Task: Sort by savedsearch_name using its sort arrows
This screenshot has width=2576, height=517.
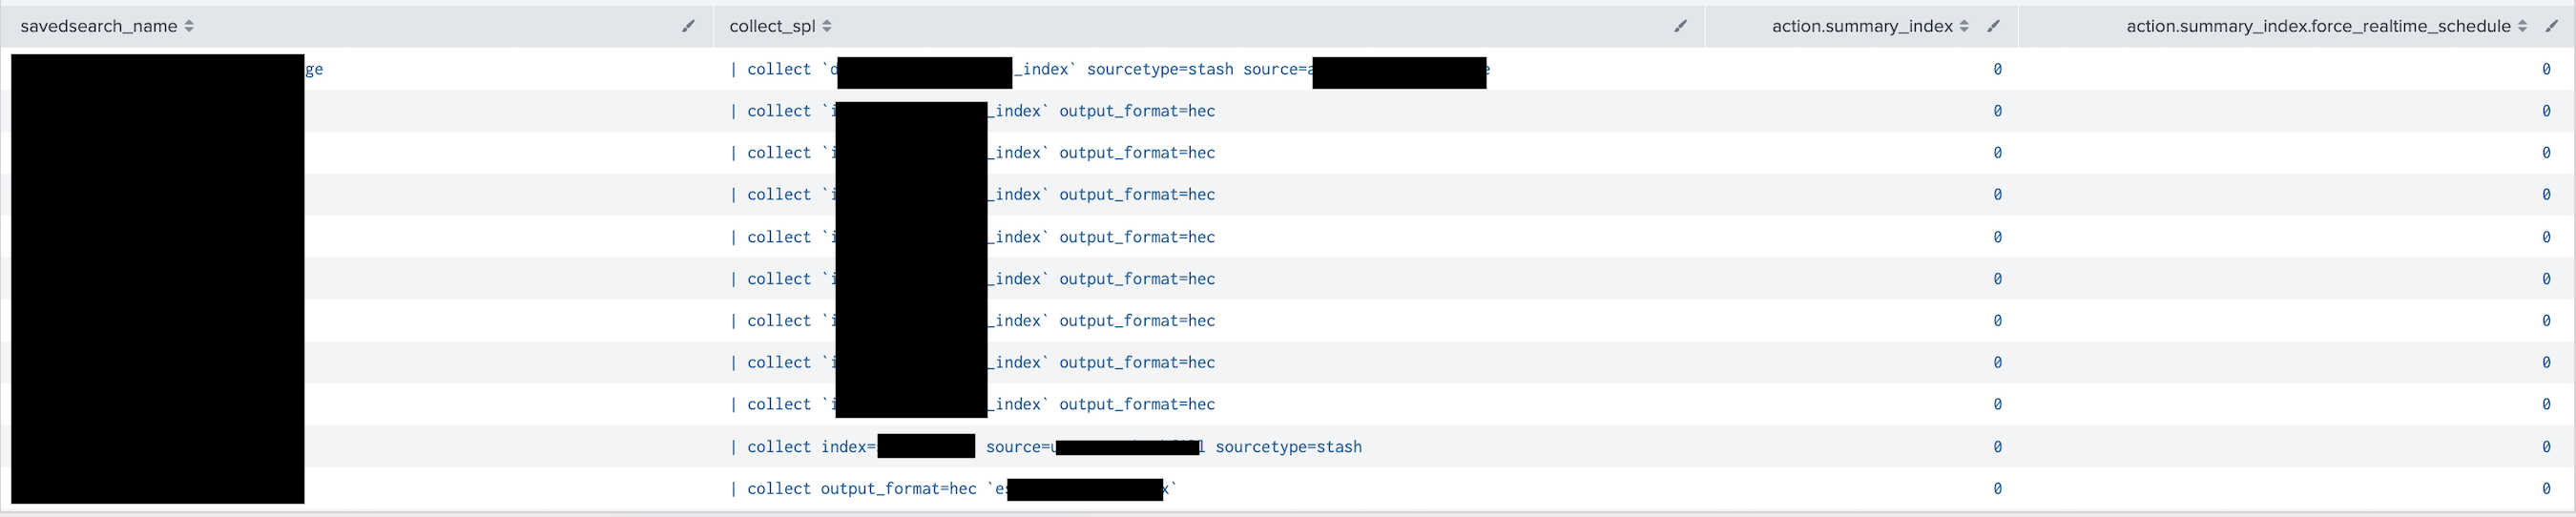Action: (189, 26)
